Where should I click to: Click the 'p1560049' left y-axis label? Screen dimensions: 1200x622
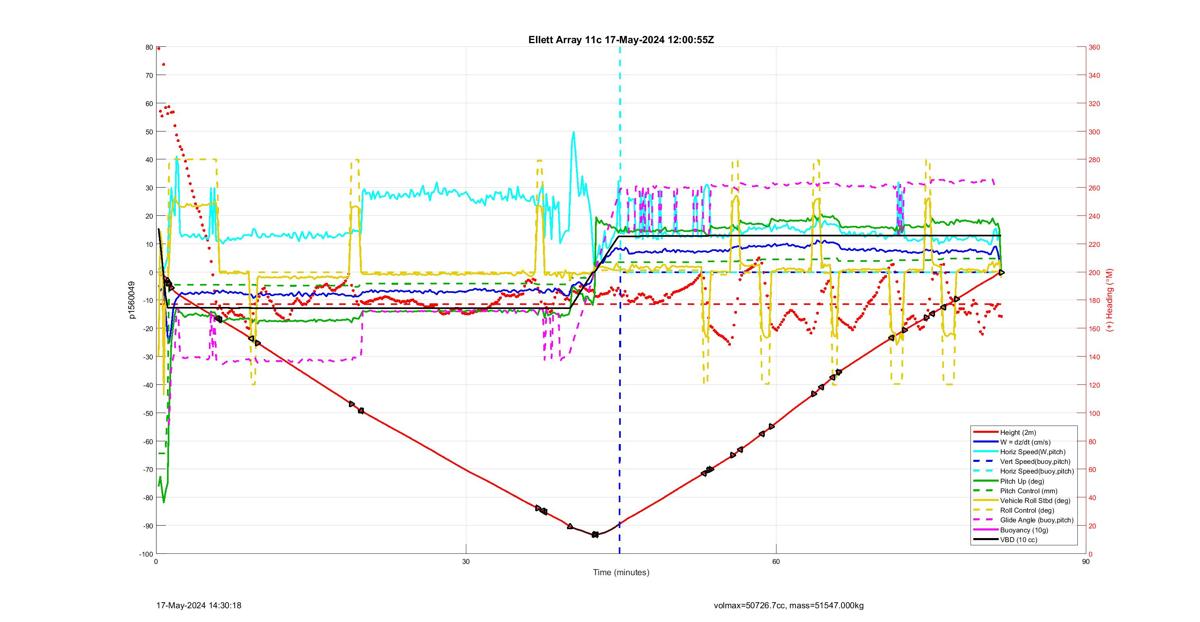coord(132,300)
